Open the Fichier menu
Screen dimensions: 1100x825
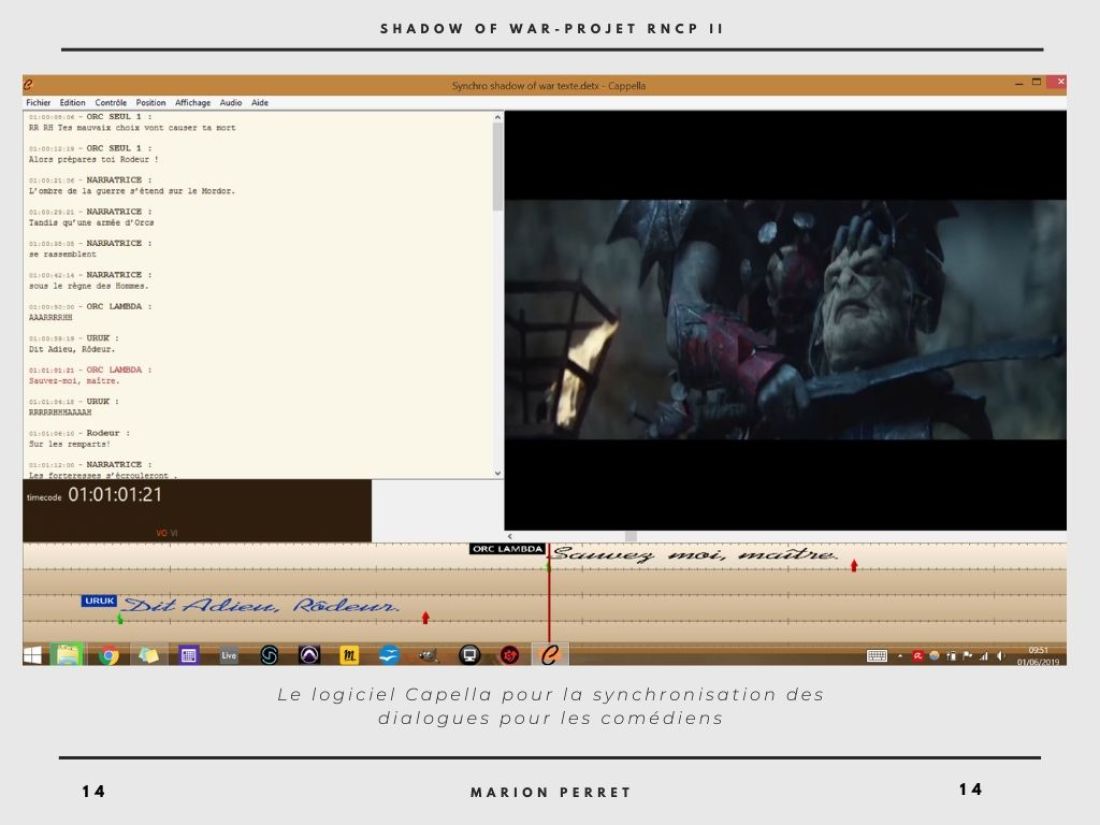pos(38,102)
